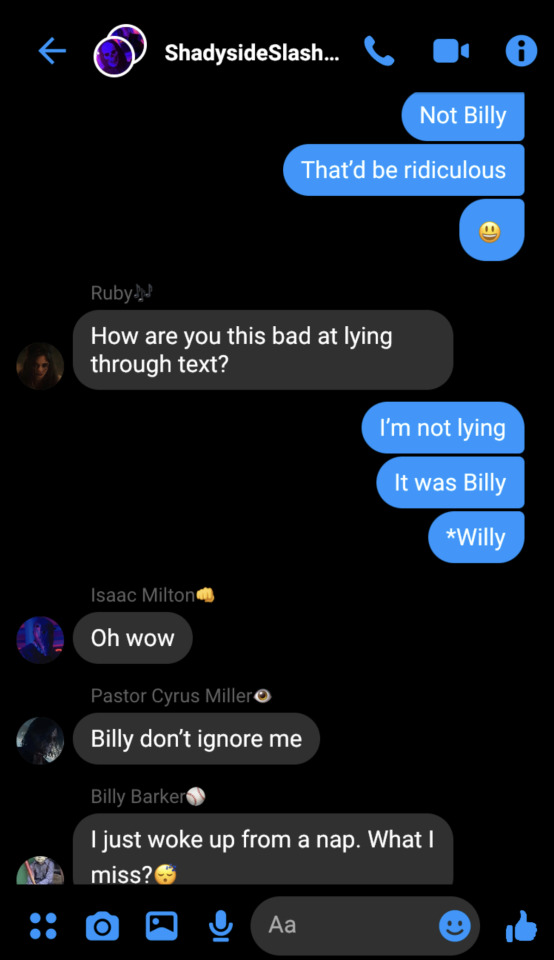Tap the back arrow icon
The image size is (554, 960).
(52, 51)
